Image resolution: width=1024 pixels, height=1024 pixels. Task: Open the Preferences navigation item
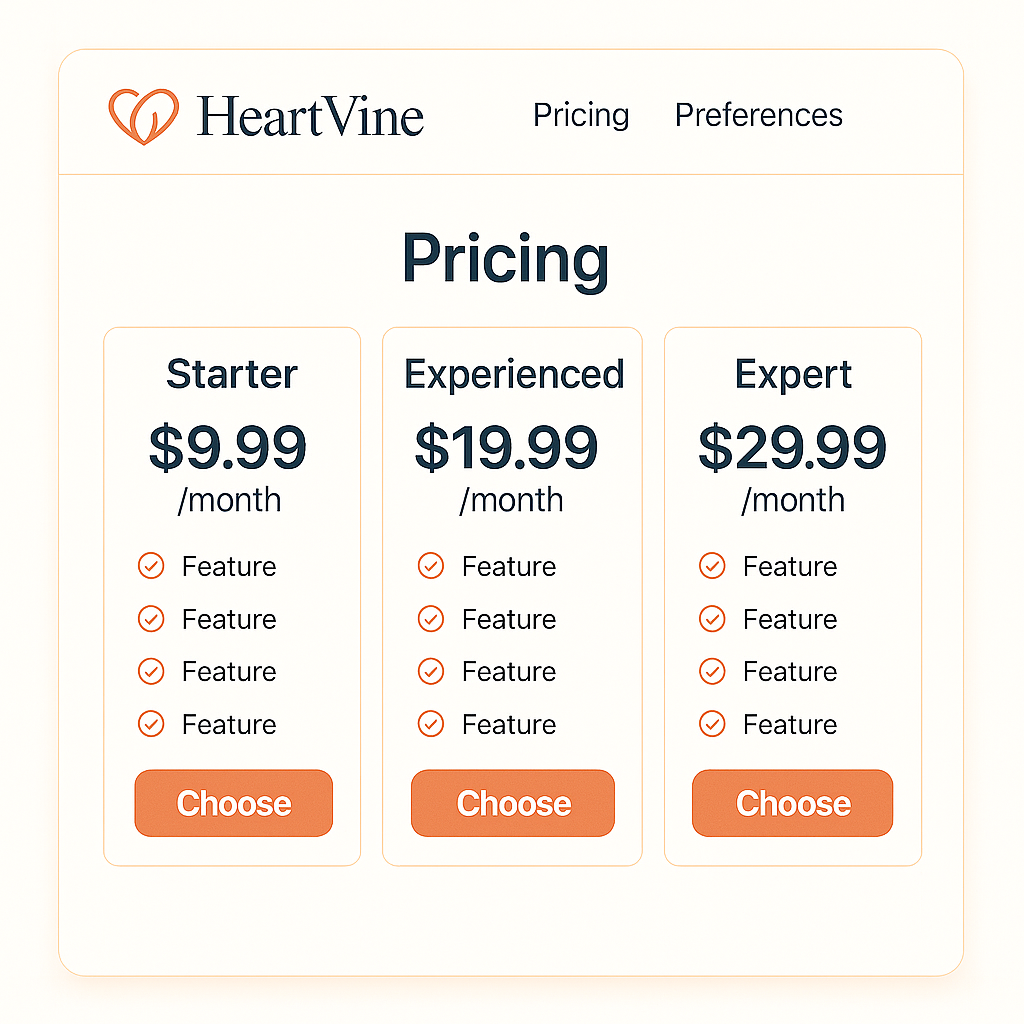758,115
